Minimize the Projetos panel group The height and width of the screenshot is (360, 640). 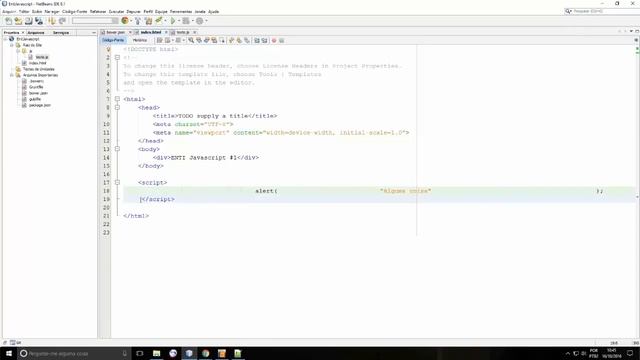[x=93, y=33]
